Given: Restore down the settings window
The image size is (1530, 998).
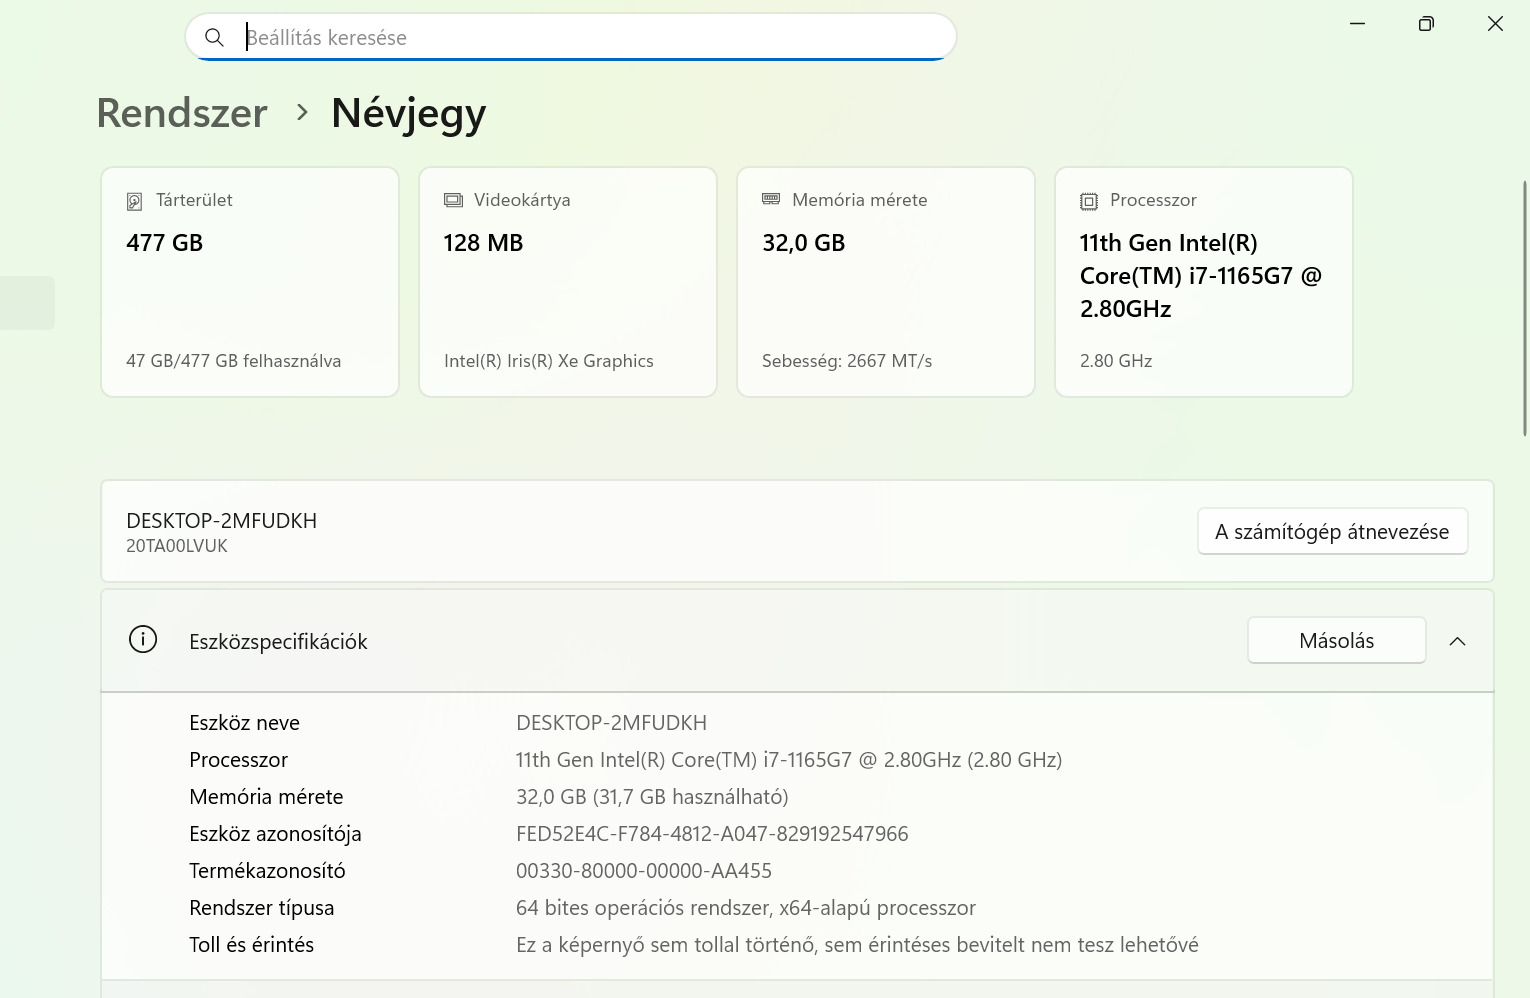Looking at the screenshot, I should coord(1426,24).
